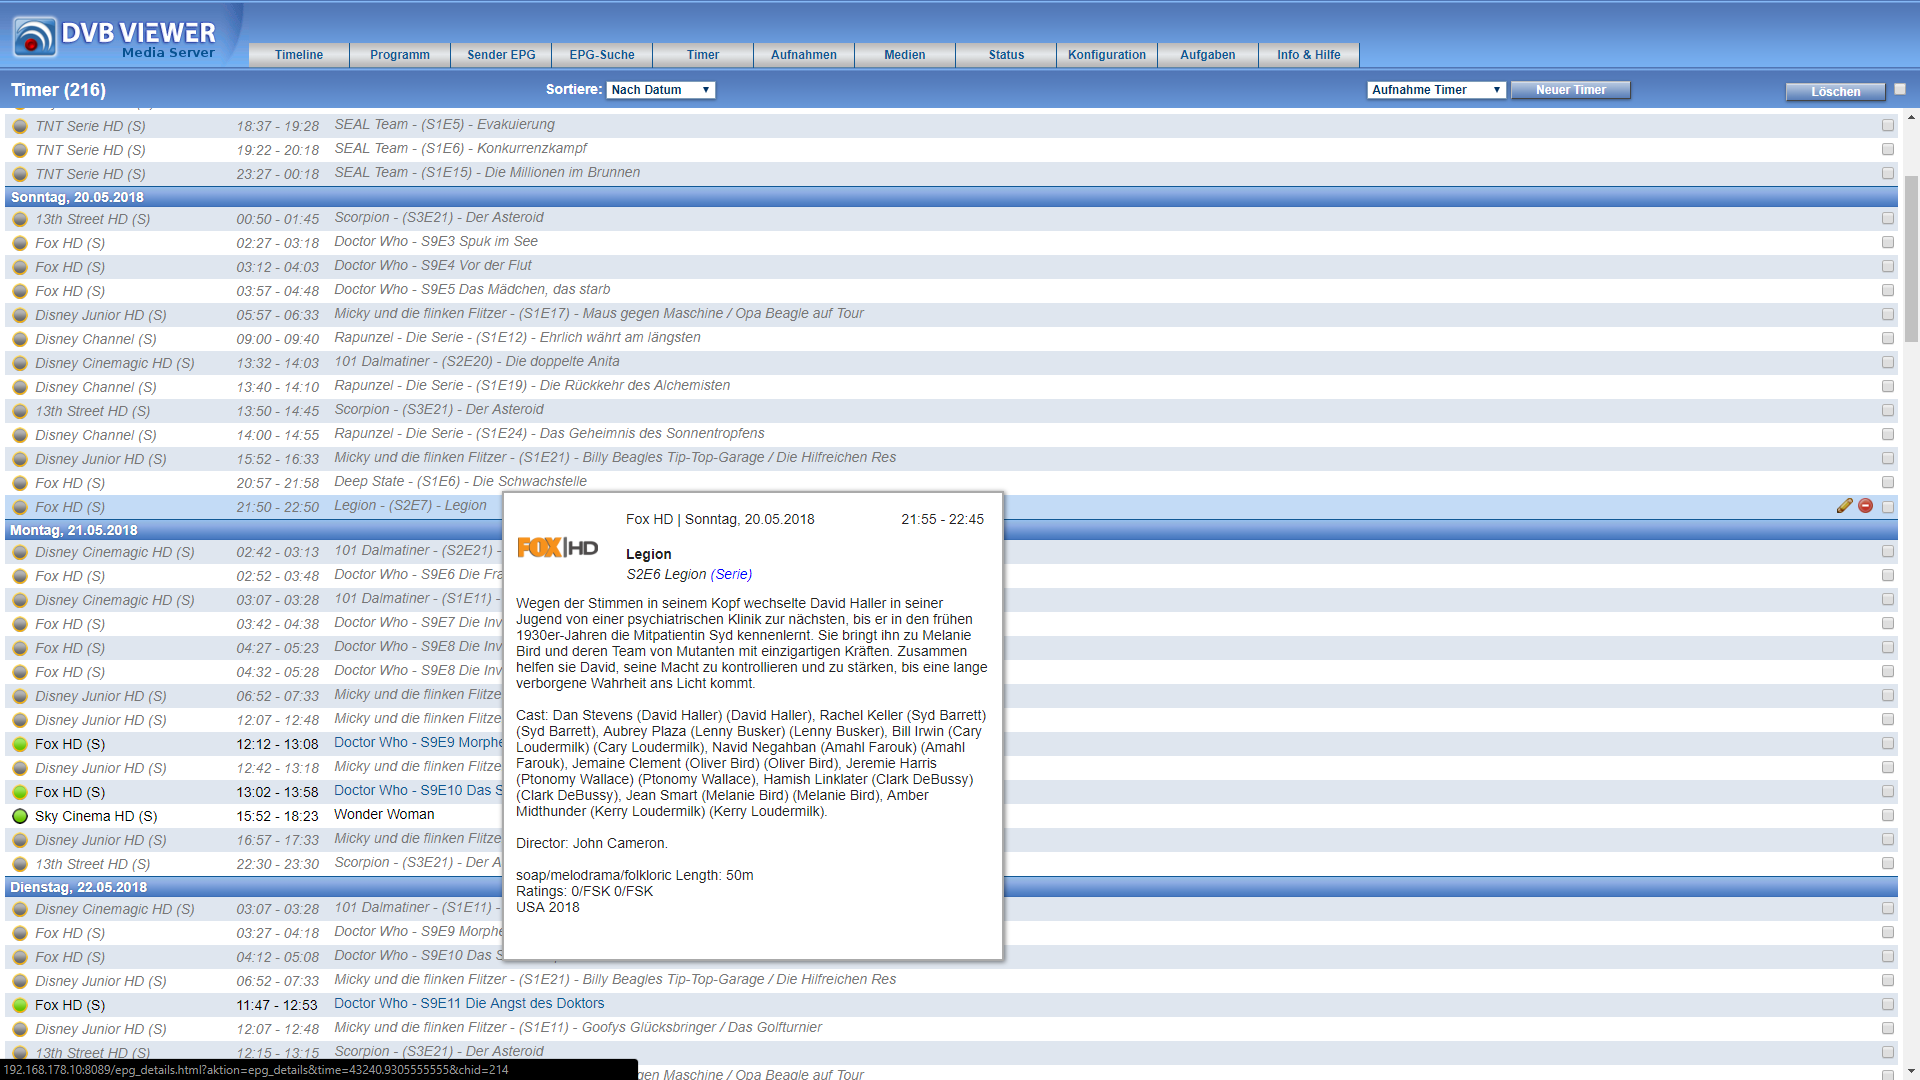Click green status icon of 13:02 - 13:58 timer
The height and width of the screenshot is (1080, 1920).
20,792
